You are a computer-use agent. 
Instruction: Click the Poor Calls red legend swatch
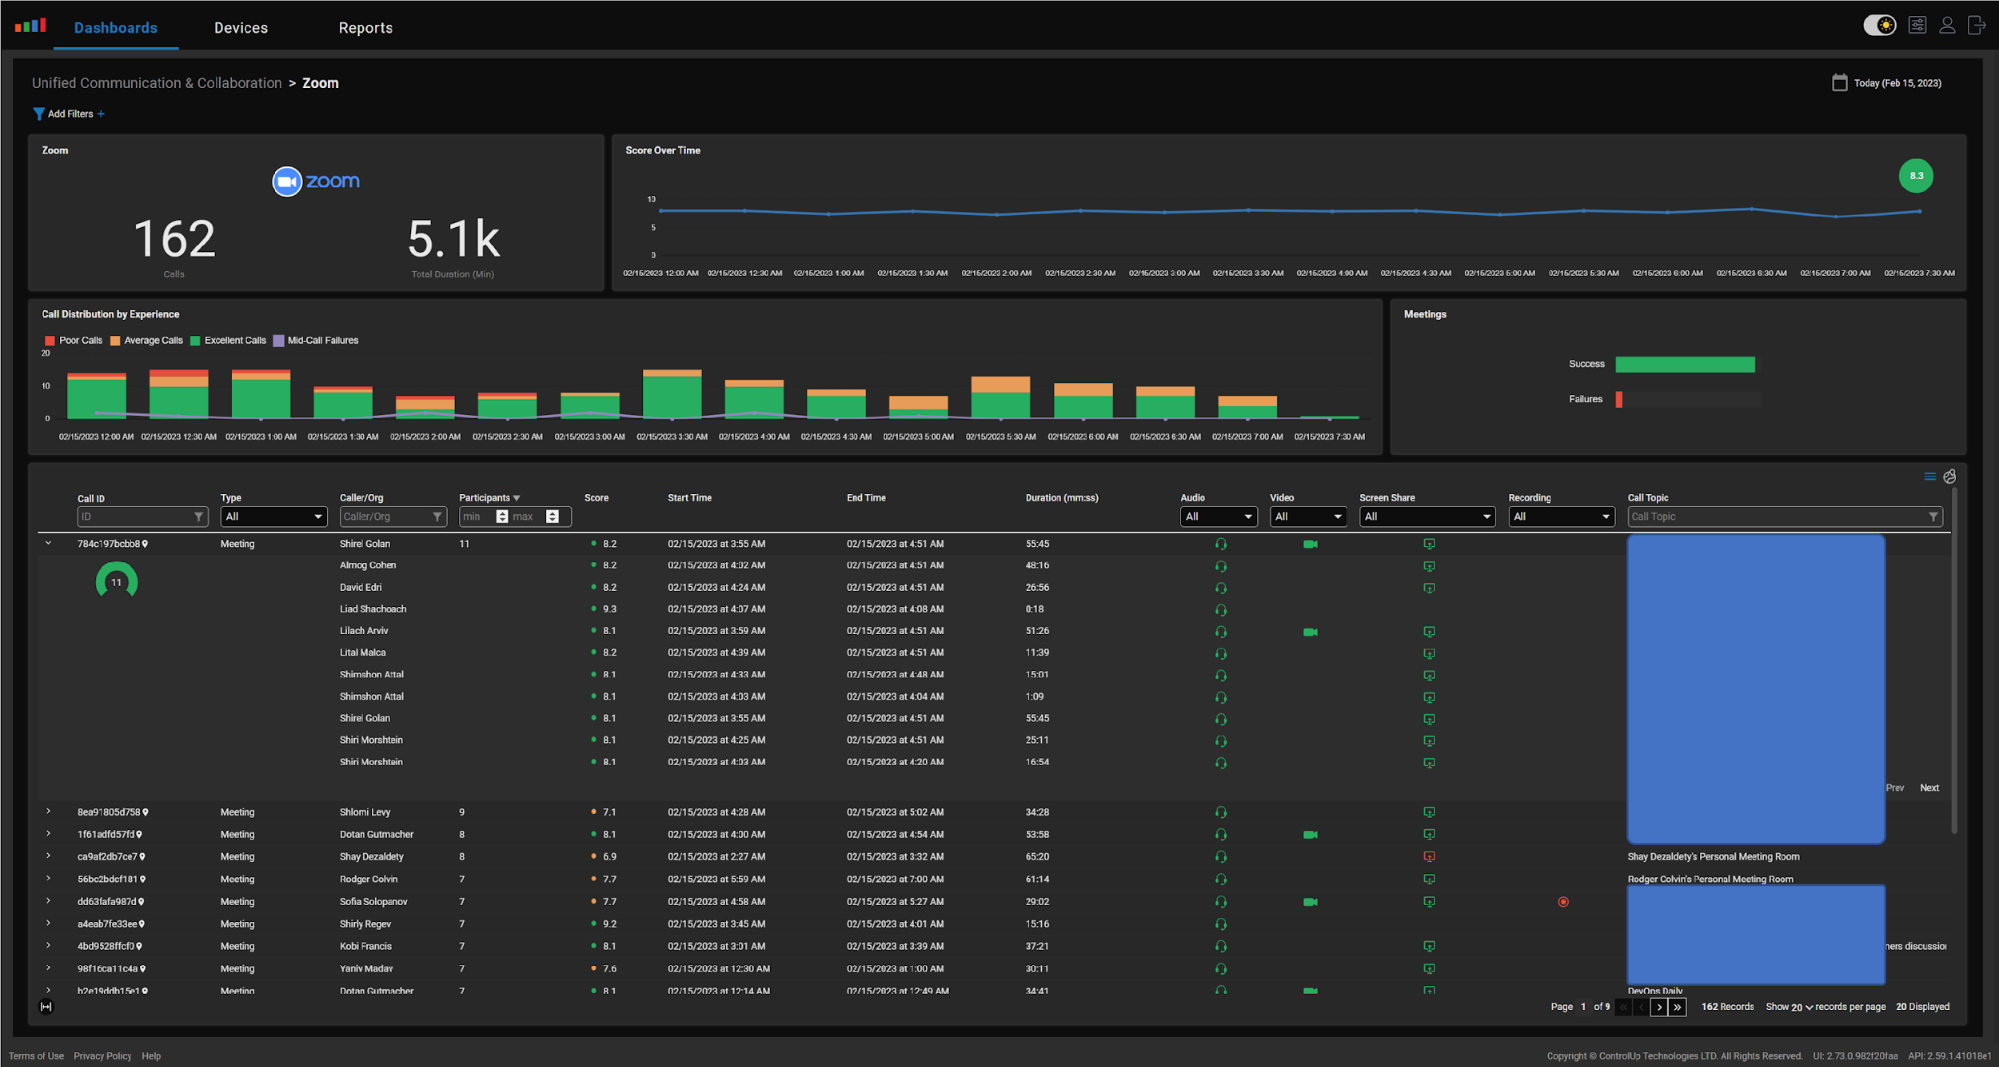[x=50, y=341]
